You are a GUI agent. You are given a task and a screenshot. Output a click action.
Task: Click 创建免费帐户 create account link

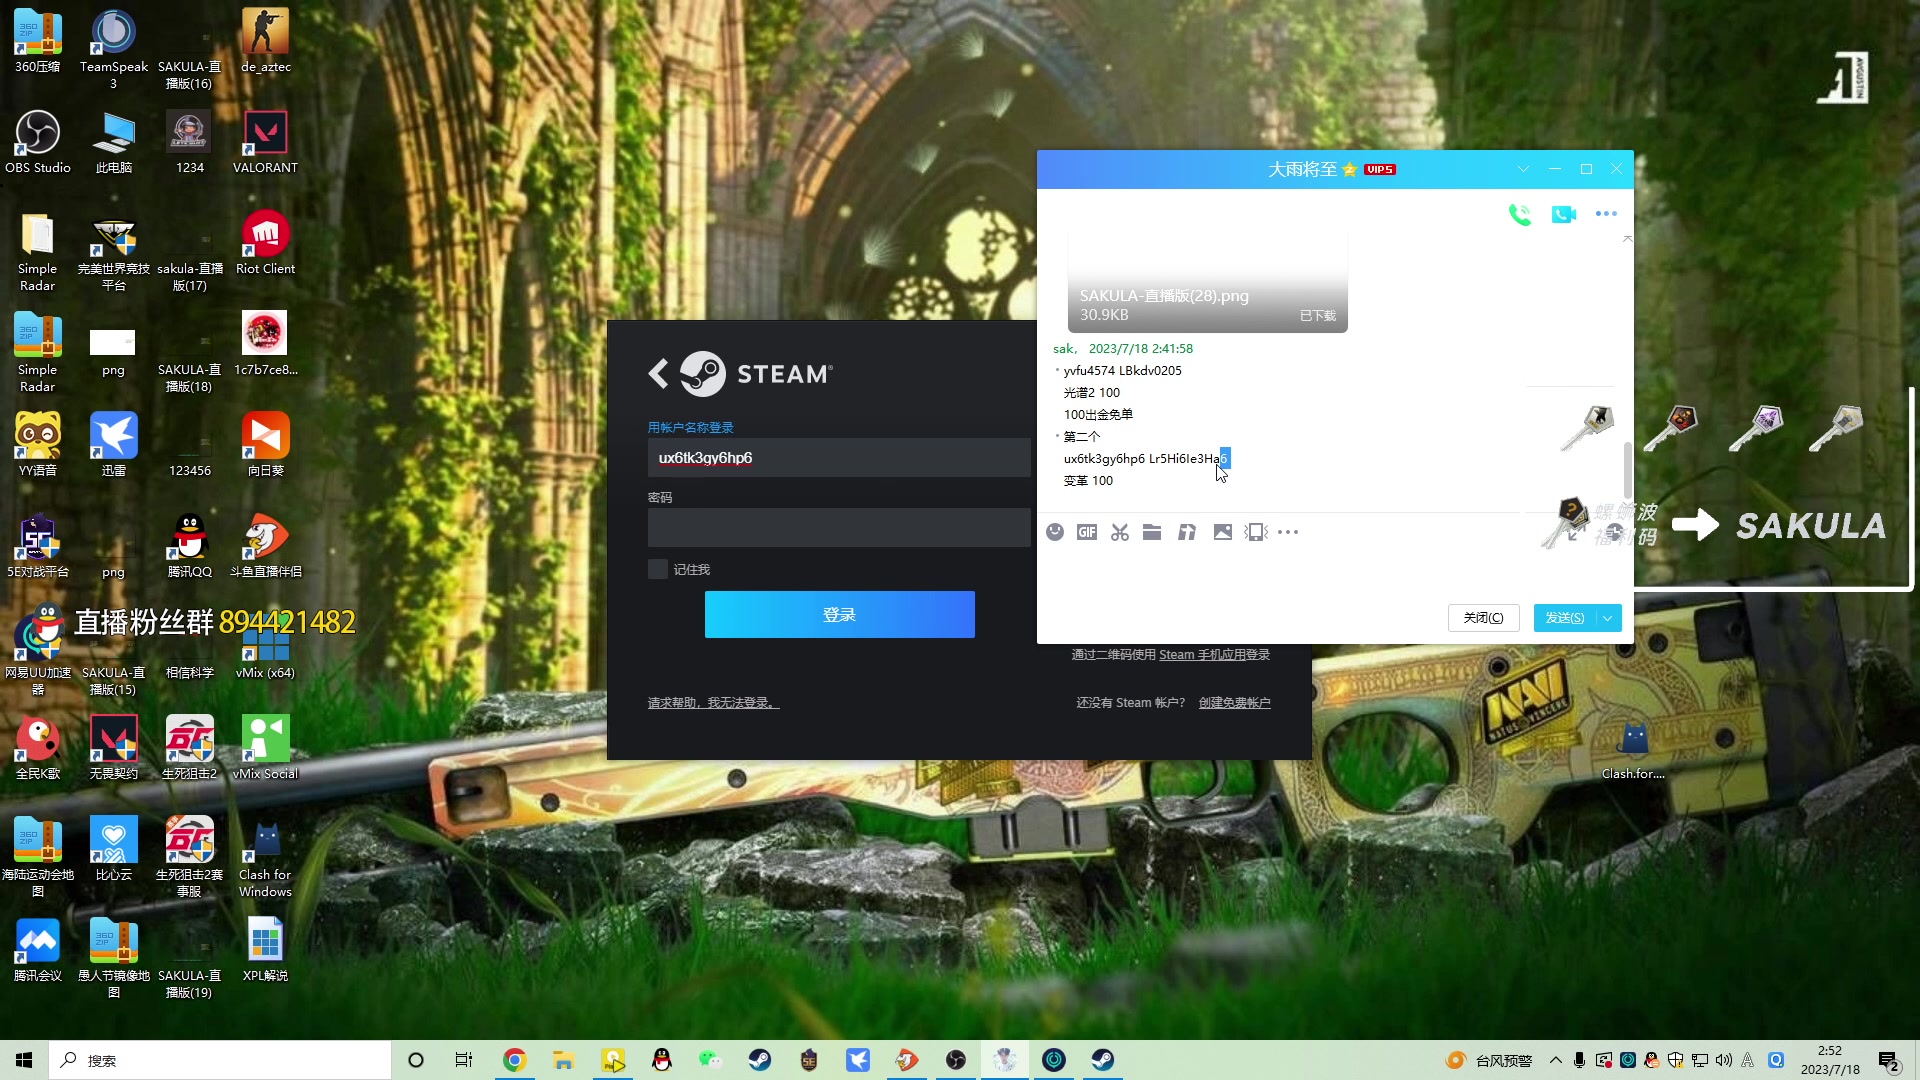point(1234,703)
